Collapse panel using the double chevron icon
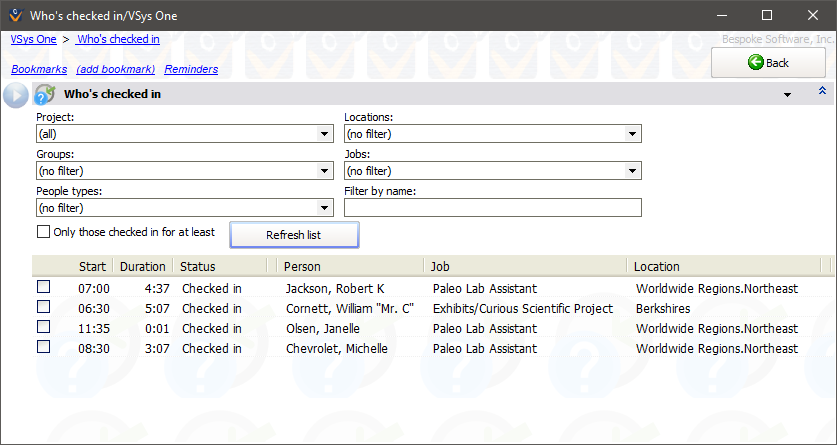This screenshot has width=837, height=445. tap(822, 92)
